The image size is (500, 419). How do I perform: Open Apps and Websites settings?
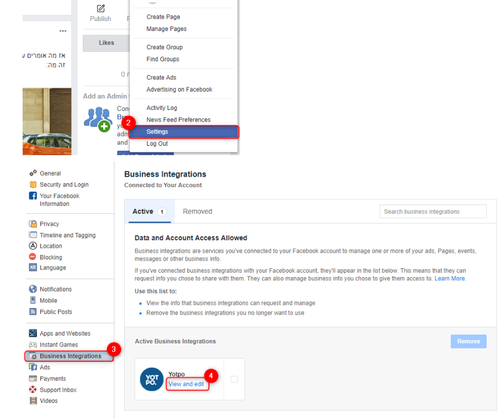click(x=65, y=333)
